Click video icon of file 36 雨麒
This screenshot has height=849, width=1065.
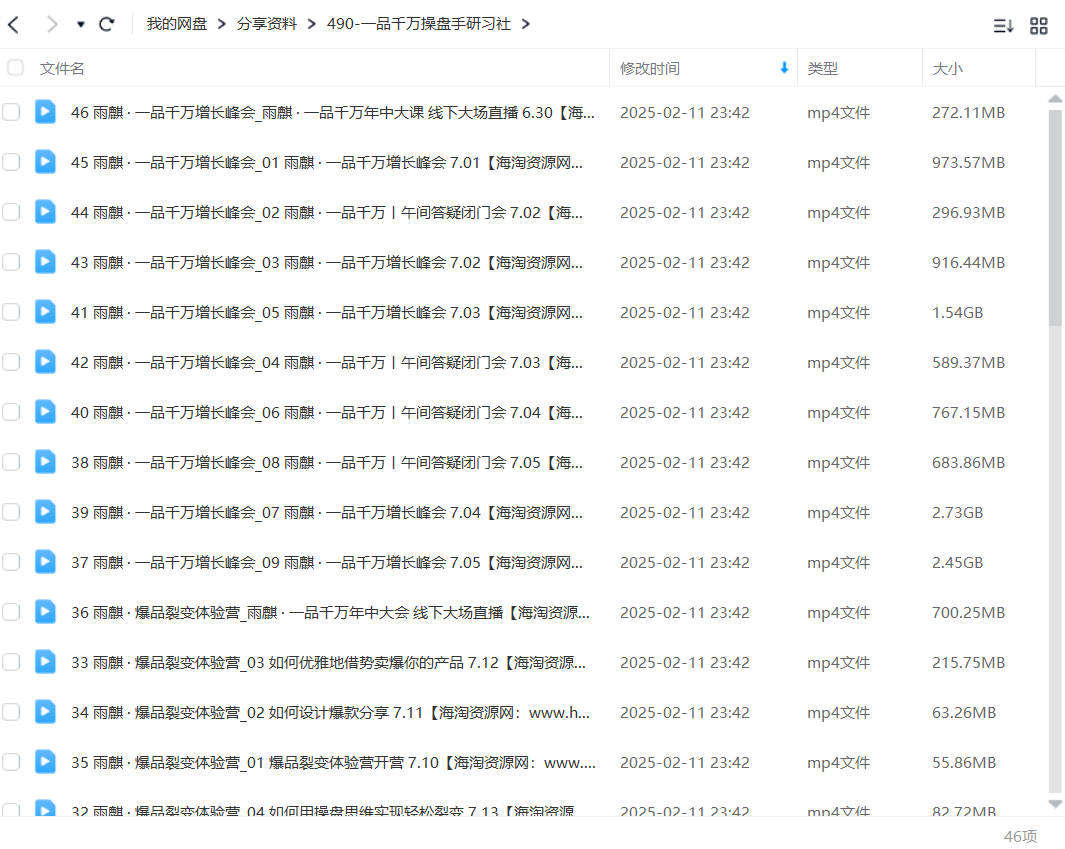(46, 612)
